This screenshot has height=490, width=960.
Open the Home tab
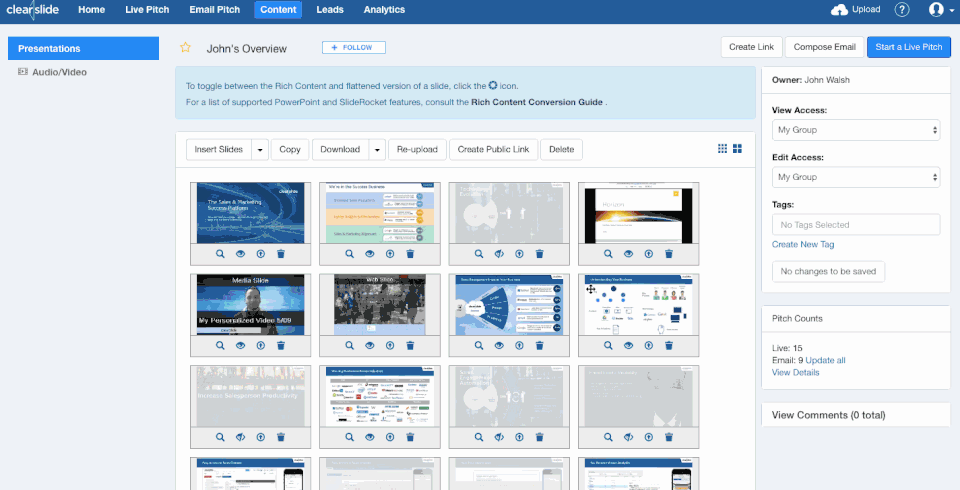pos(92,10)
